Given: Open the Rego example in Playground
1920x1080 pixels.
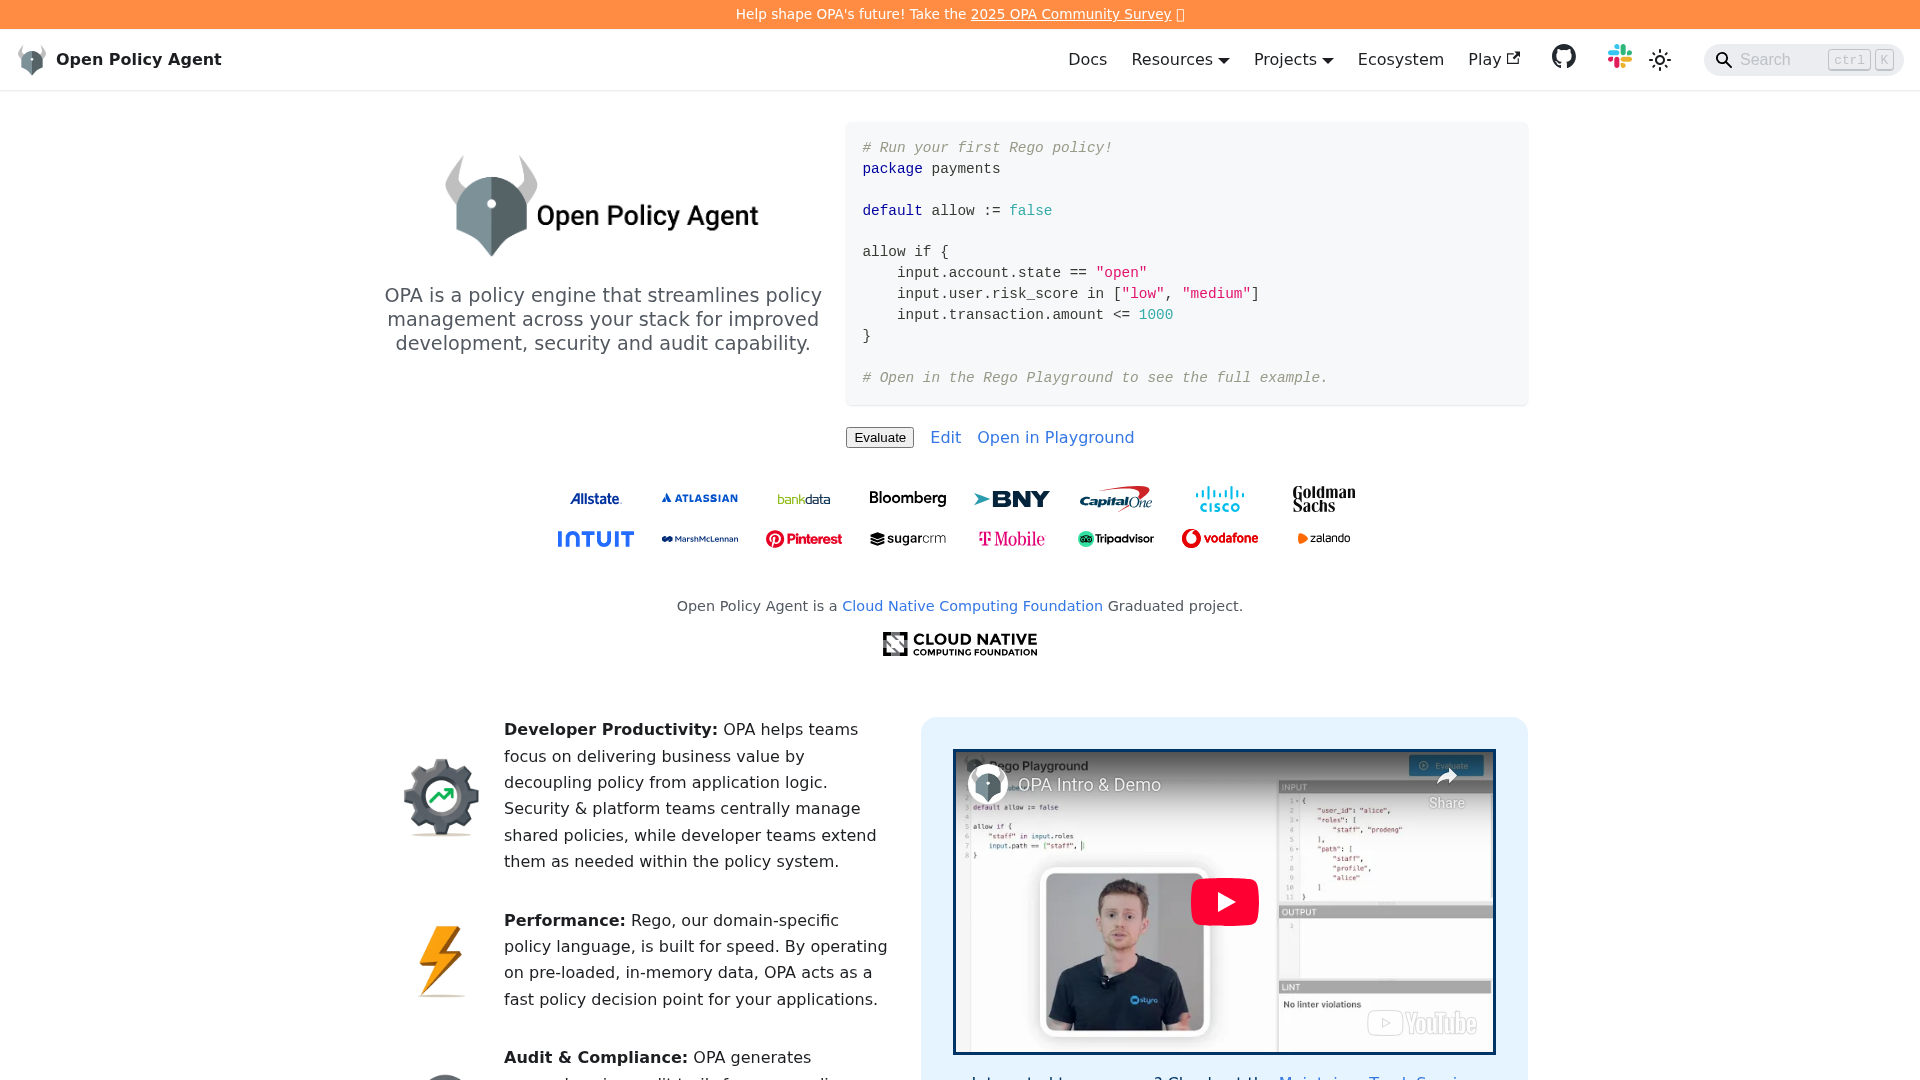Looking at the screenshot, I should (1056, 437).
